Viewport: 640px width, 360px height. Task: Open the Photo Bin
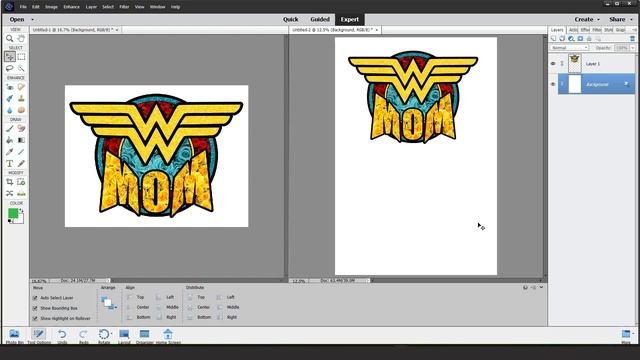coord(14,336)
